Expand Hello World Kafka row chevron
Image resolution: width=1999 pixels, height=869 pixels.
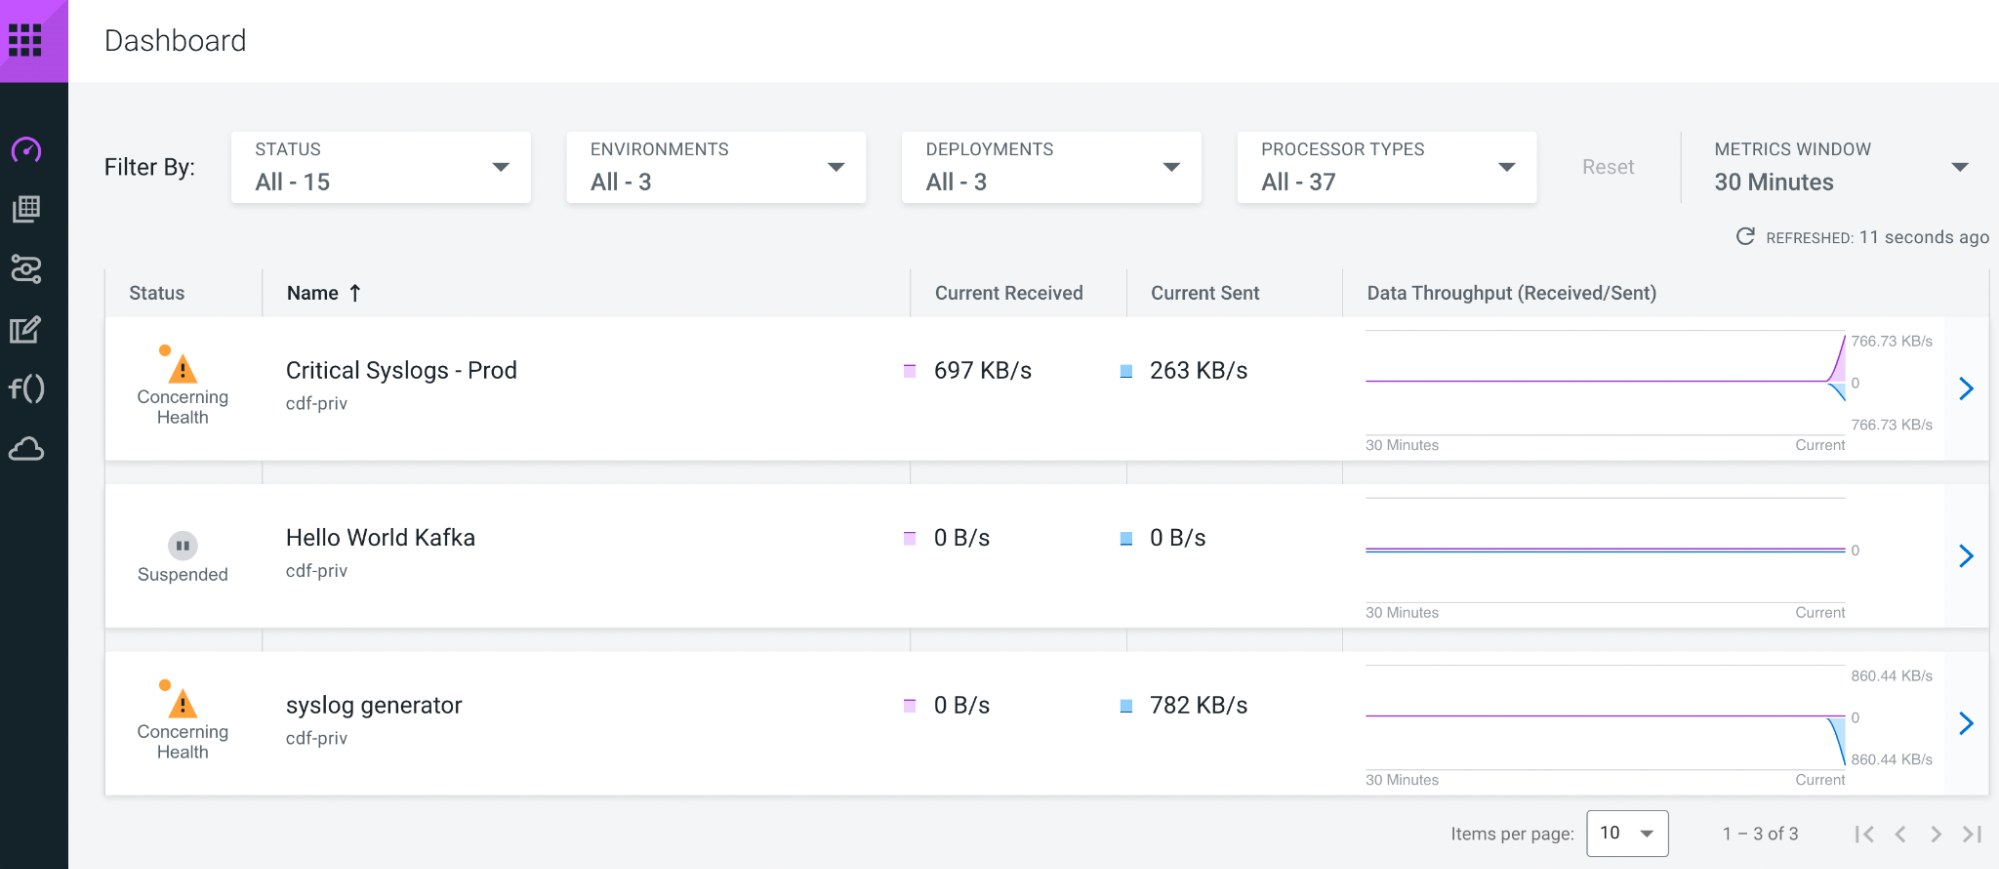pyautogui.click(x=1966, y=556)
